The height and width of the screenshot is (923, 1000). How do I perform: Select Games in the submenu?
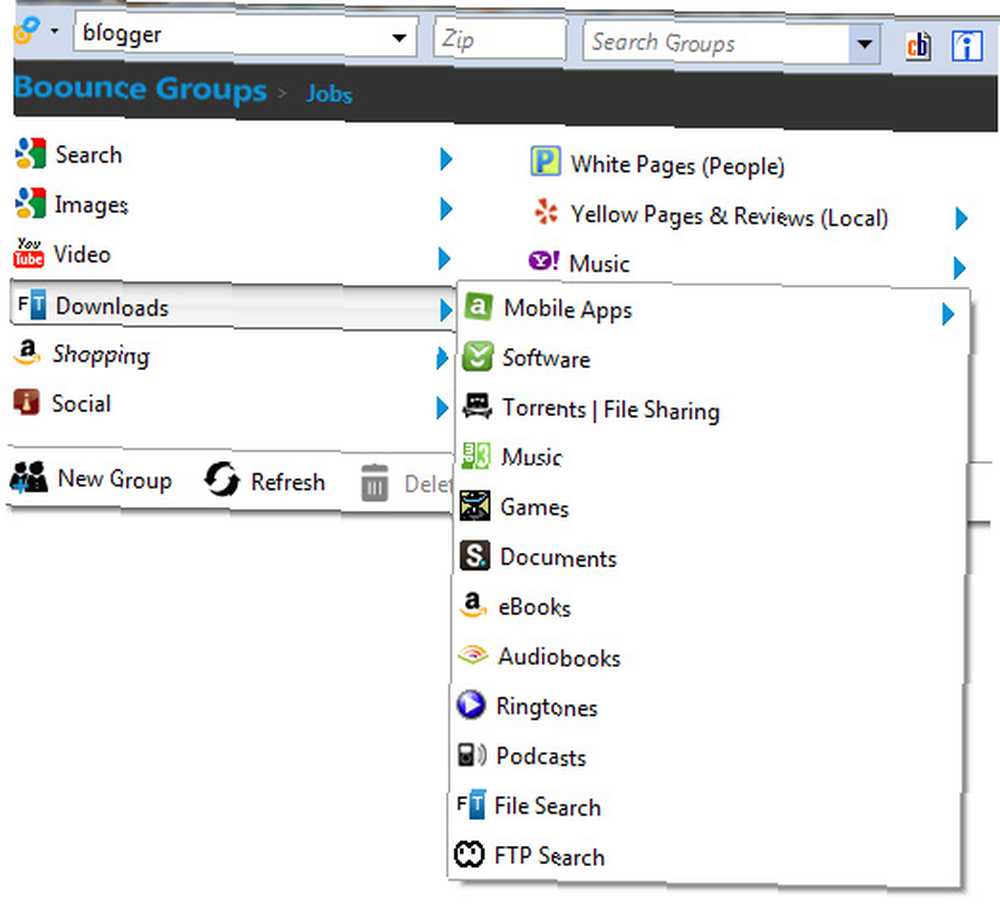[534, 507]
